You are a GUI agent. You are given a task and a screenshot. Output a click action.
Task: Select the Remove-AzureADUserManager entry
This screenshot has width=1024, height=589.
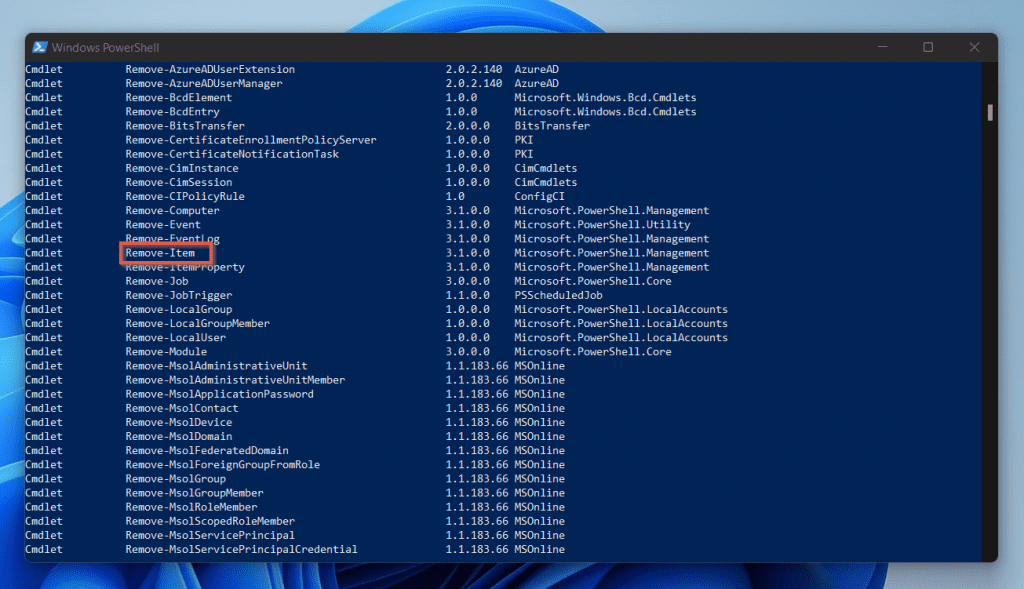point(204,84)
